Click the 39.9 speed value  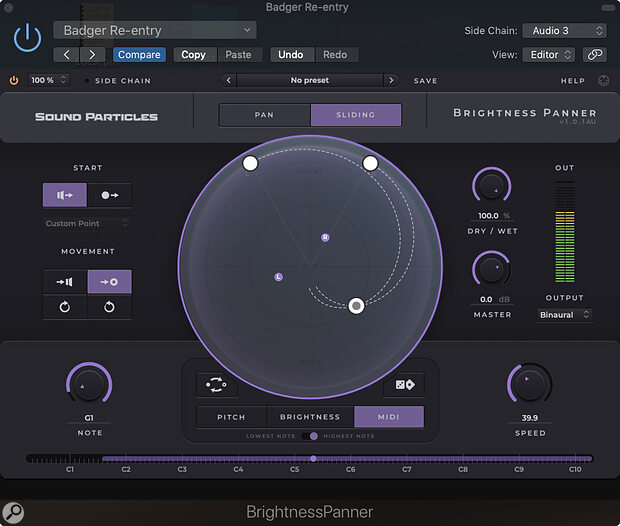point(530,418)
